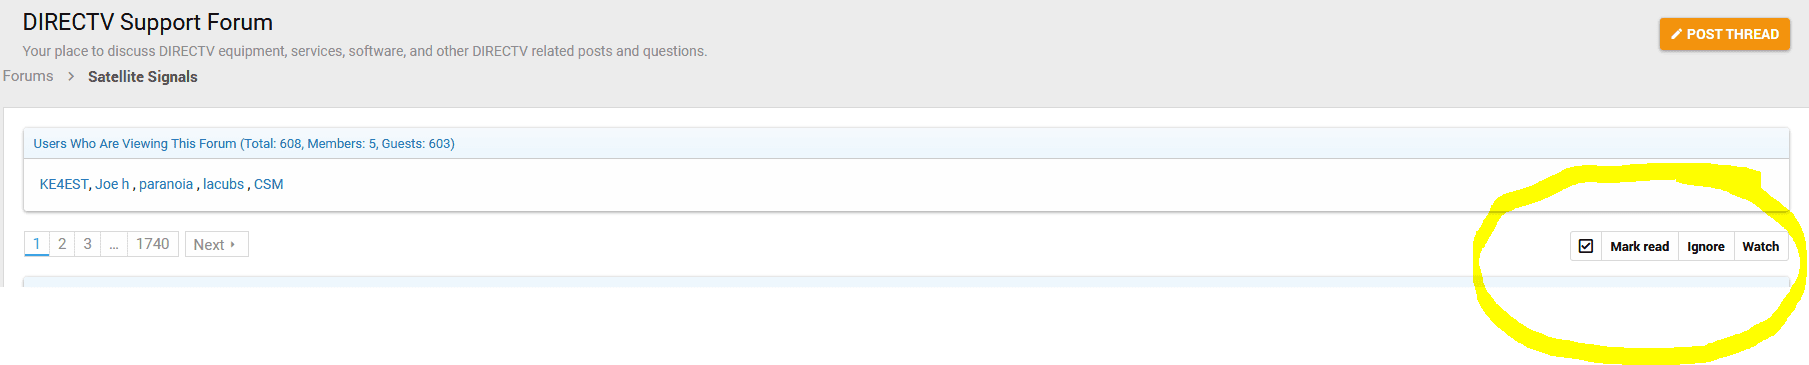Screen dimensions: 1809x365
Task: Go to page 2
Action: [62, 244]
